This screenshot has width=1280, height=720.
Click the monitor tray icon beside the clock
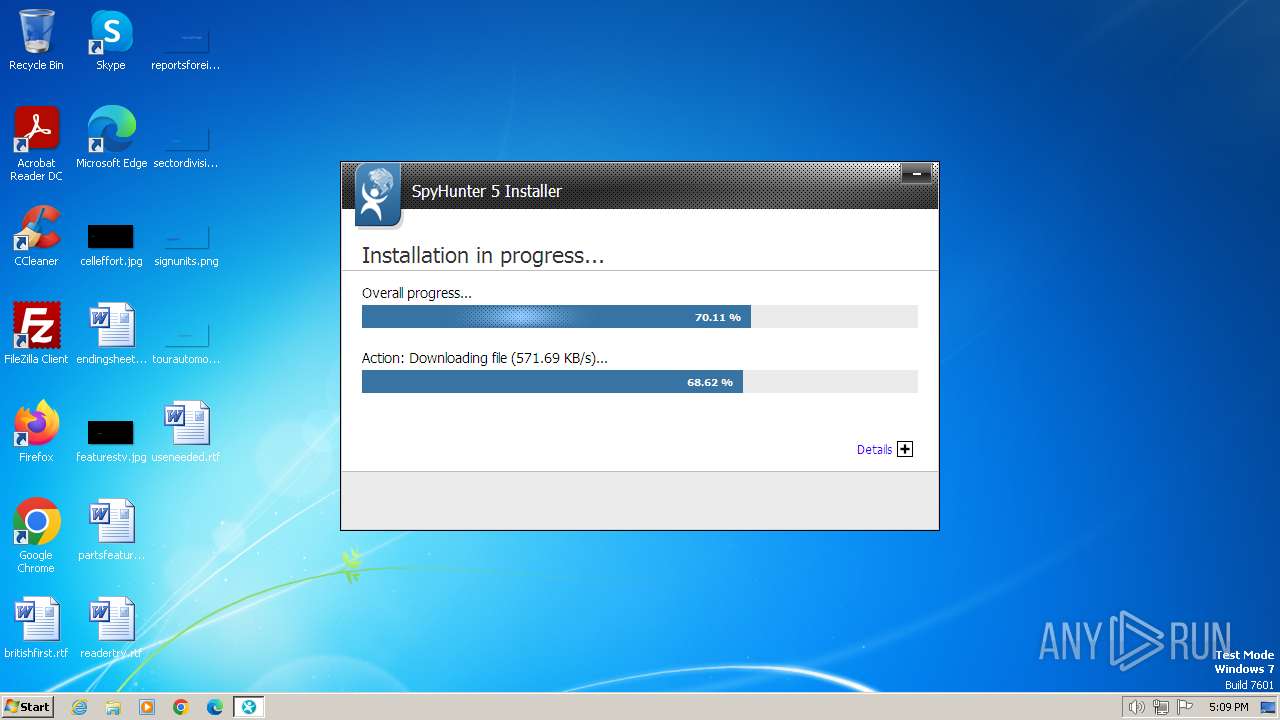pyautogui.click(x=1267, y=707)
